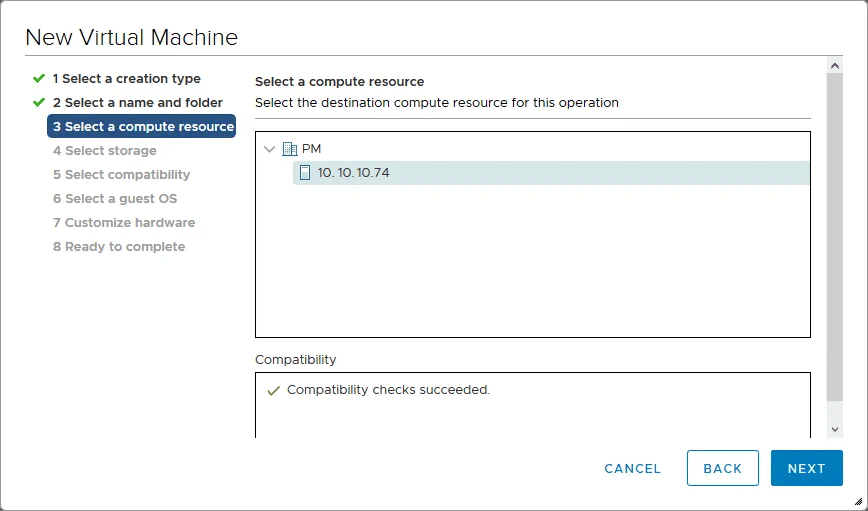Click the vertical scrollbar thumb
The width and height of the screenshot is (868, 511).
[x=836, y=235]
